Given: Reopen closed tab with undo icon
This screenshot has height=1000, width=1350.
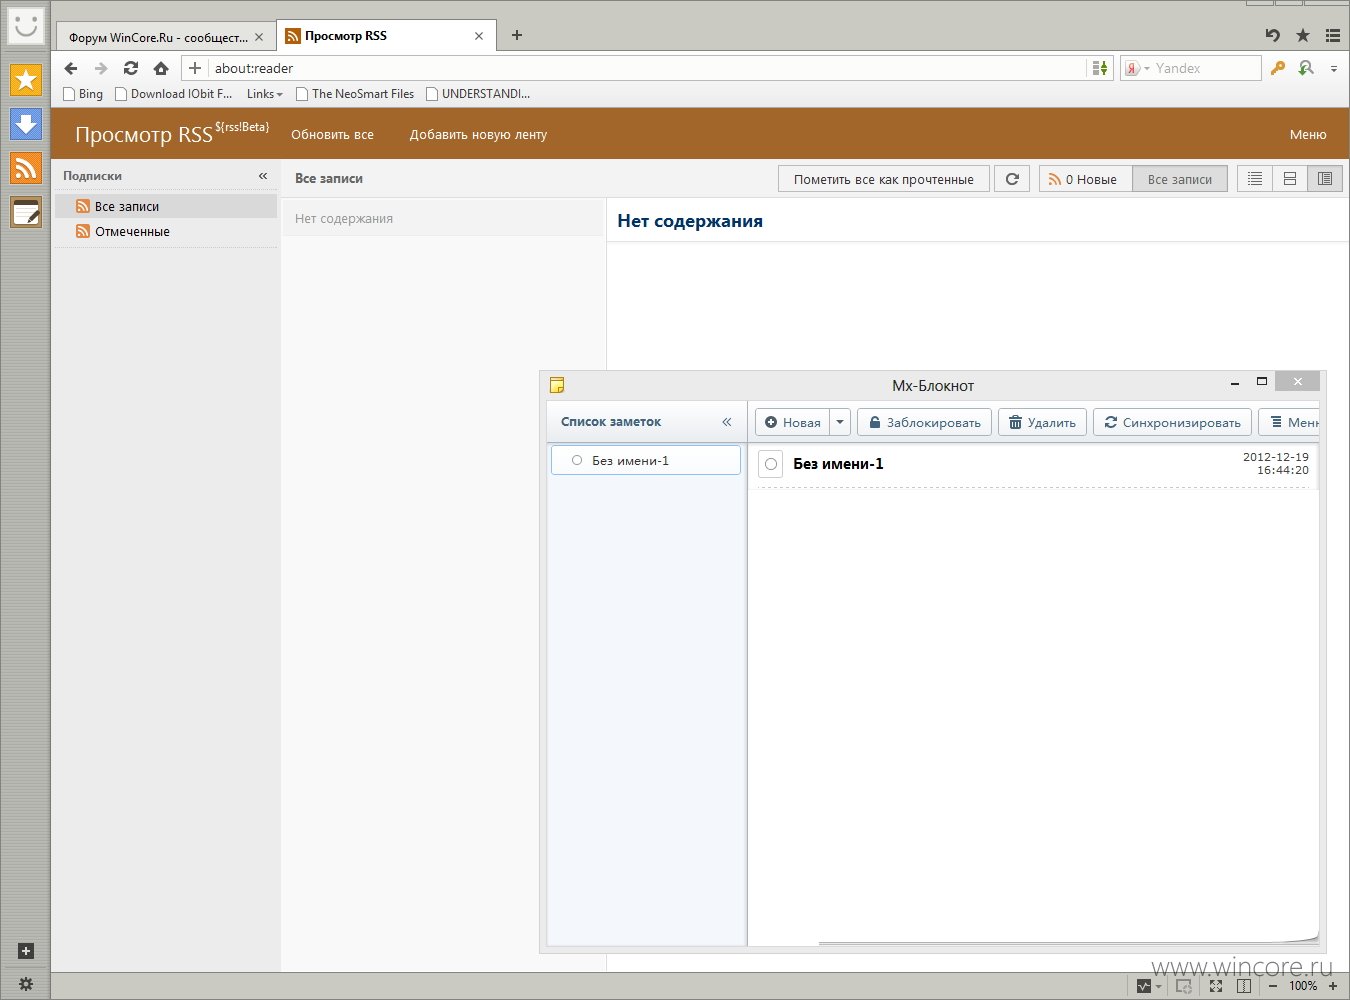Looking at the screenshot, I should coord(1273,35).
